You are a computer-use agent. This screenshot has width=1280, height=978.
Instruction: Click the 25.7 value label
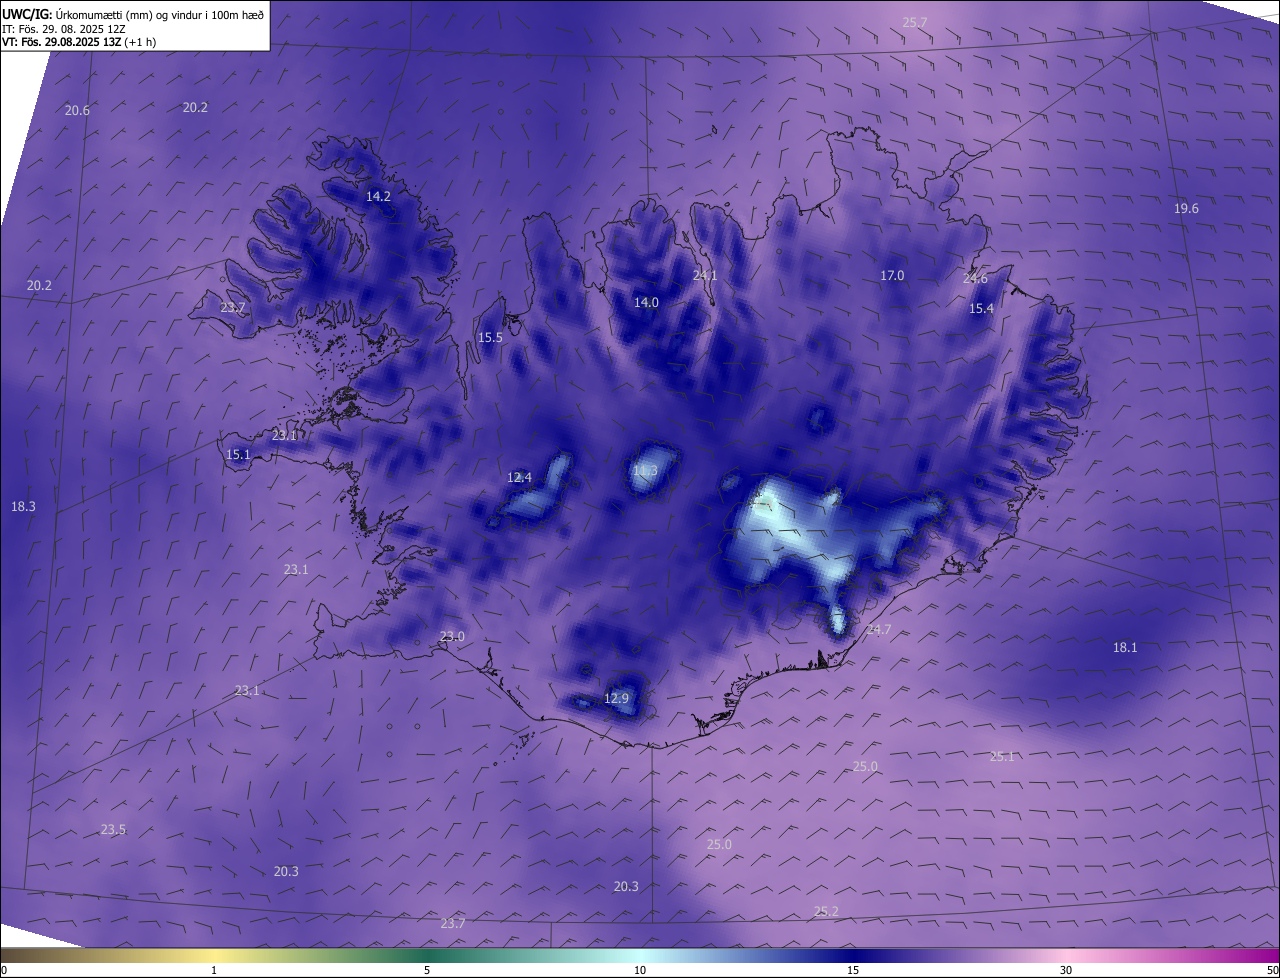915,22
